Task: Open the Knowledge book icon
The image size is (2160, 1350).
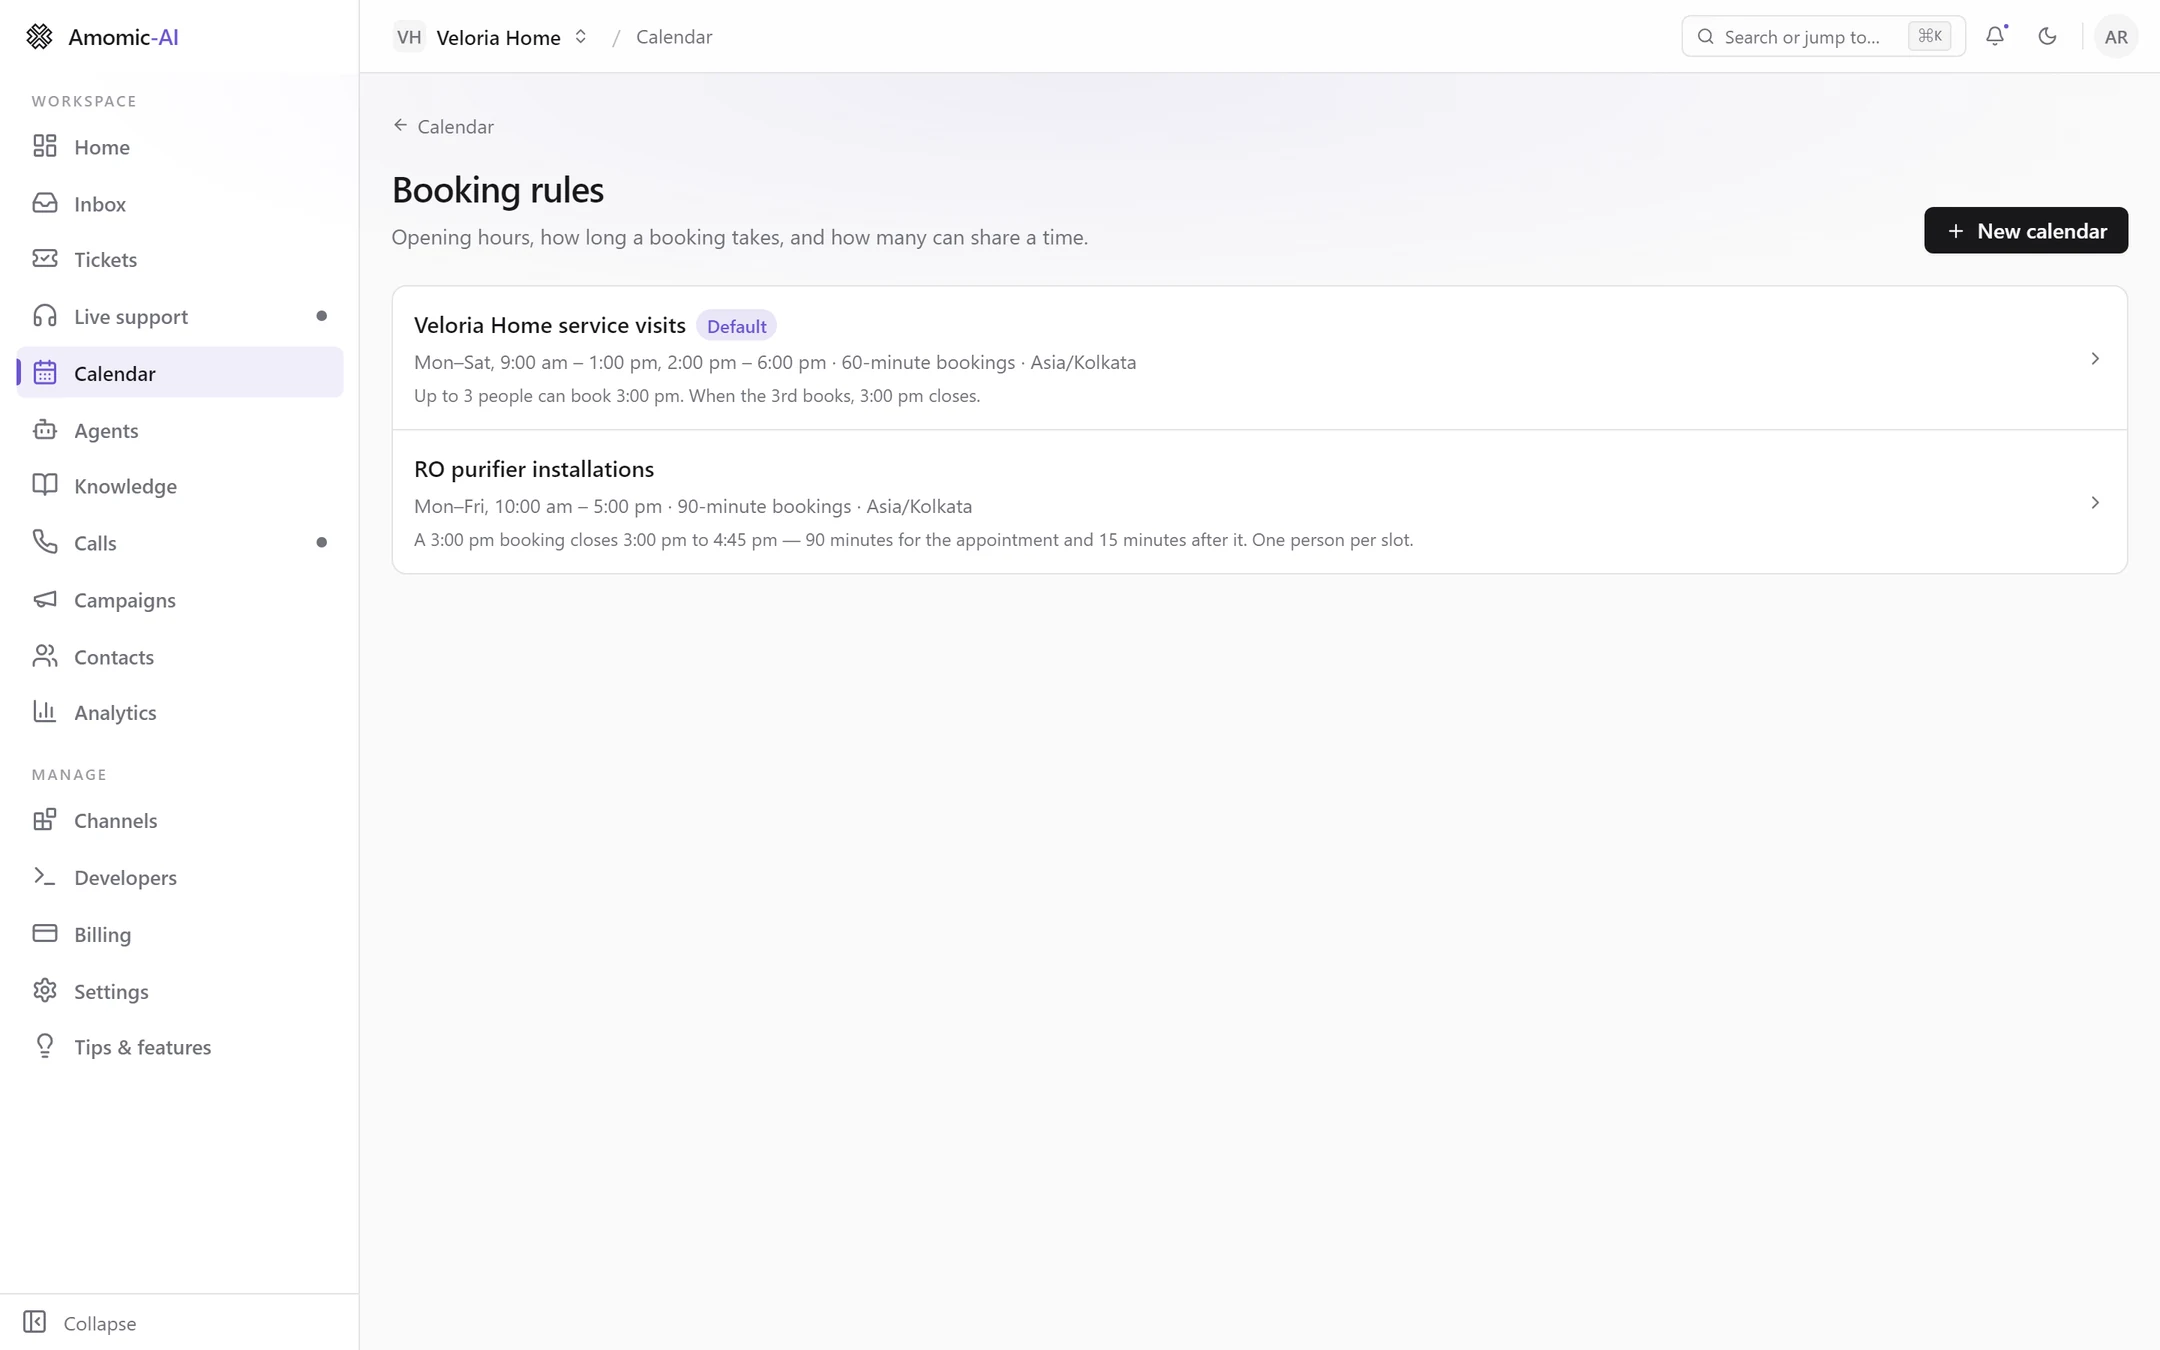Action: (45, 485)
